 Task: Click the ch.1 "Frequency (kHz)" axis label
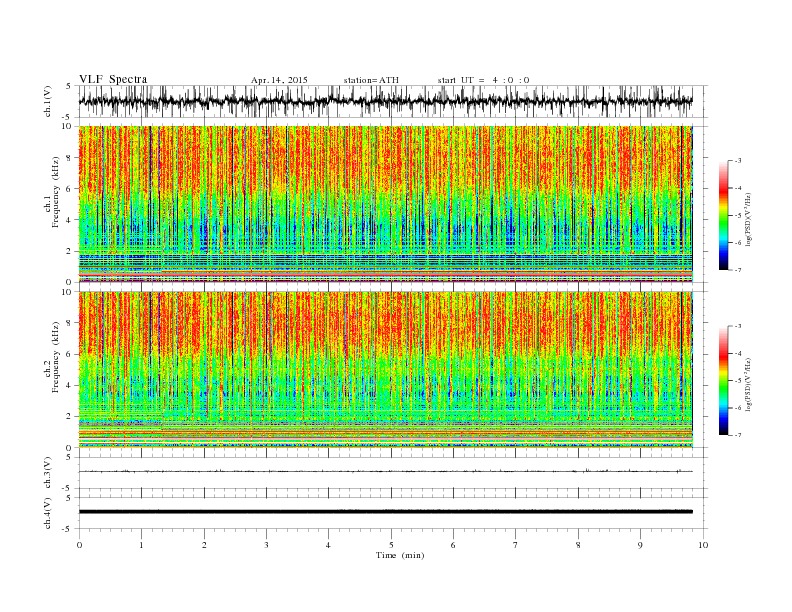(55, 191)
